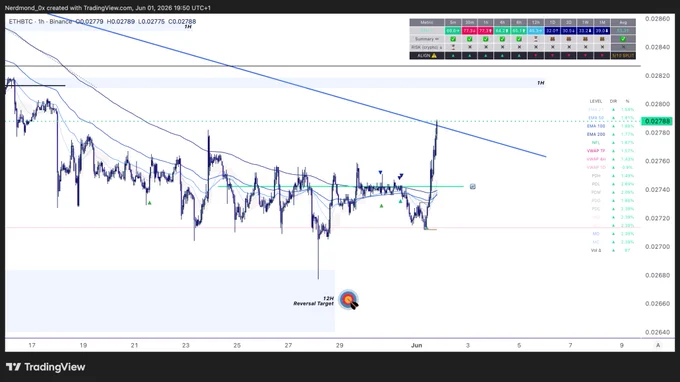Click the ALIGN up arrow under the 5m column

pyautogui.click(x=453, y=56)
